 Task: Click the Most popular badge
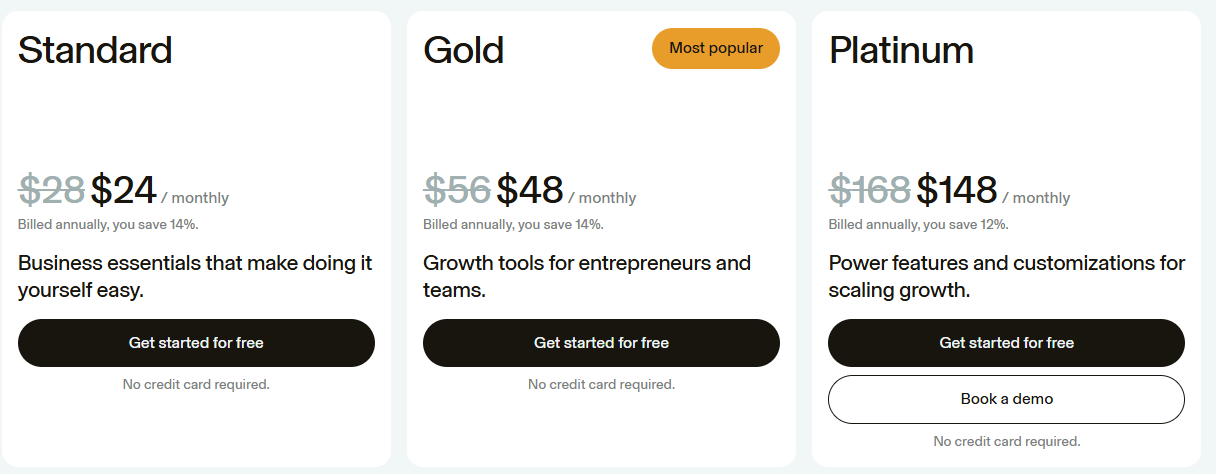click(715, 48)
